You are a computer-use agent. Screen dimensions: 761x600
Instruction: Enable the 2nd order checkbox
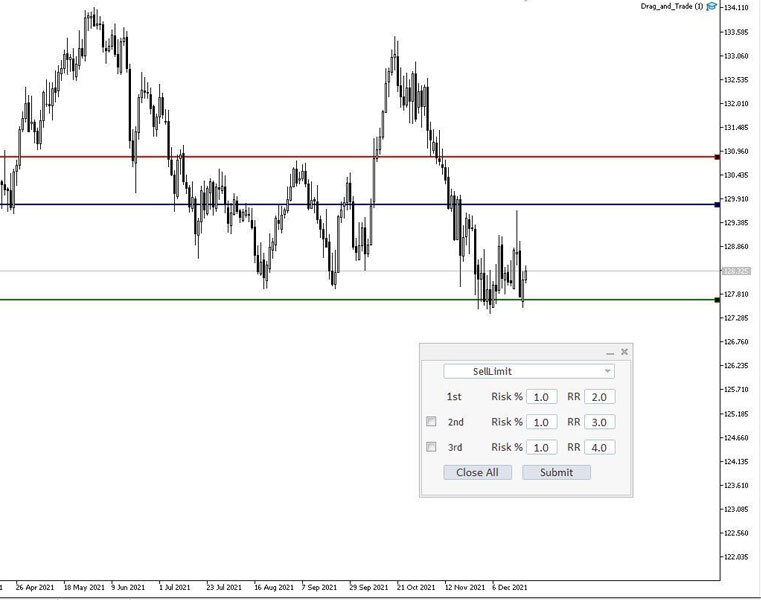[x=432, y=422]
